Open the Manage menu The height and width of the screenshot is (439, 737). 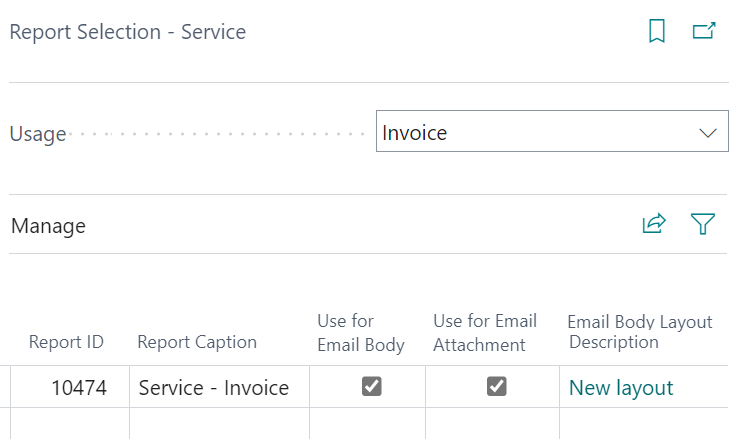tap(48, 226)
